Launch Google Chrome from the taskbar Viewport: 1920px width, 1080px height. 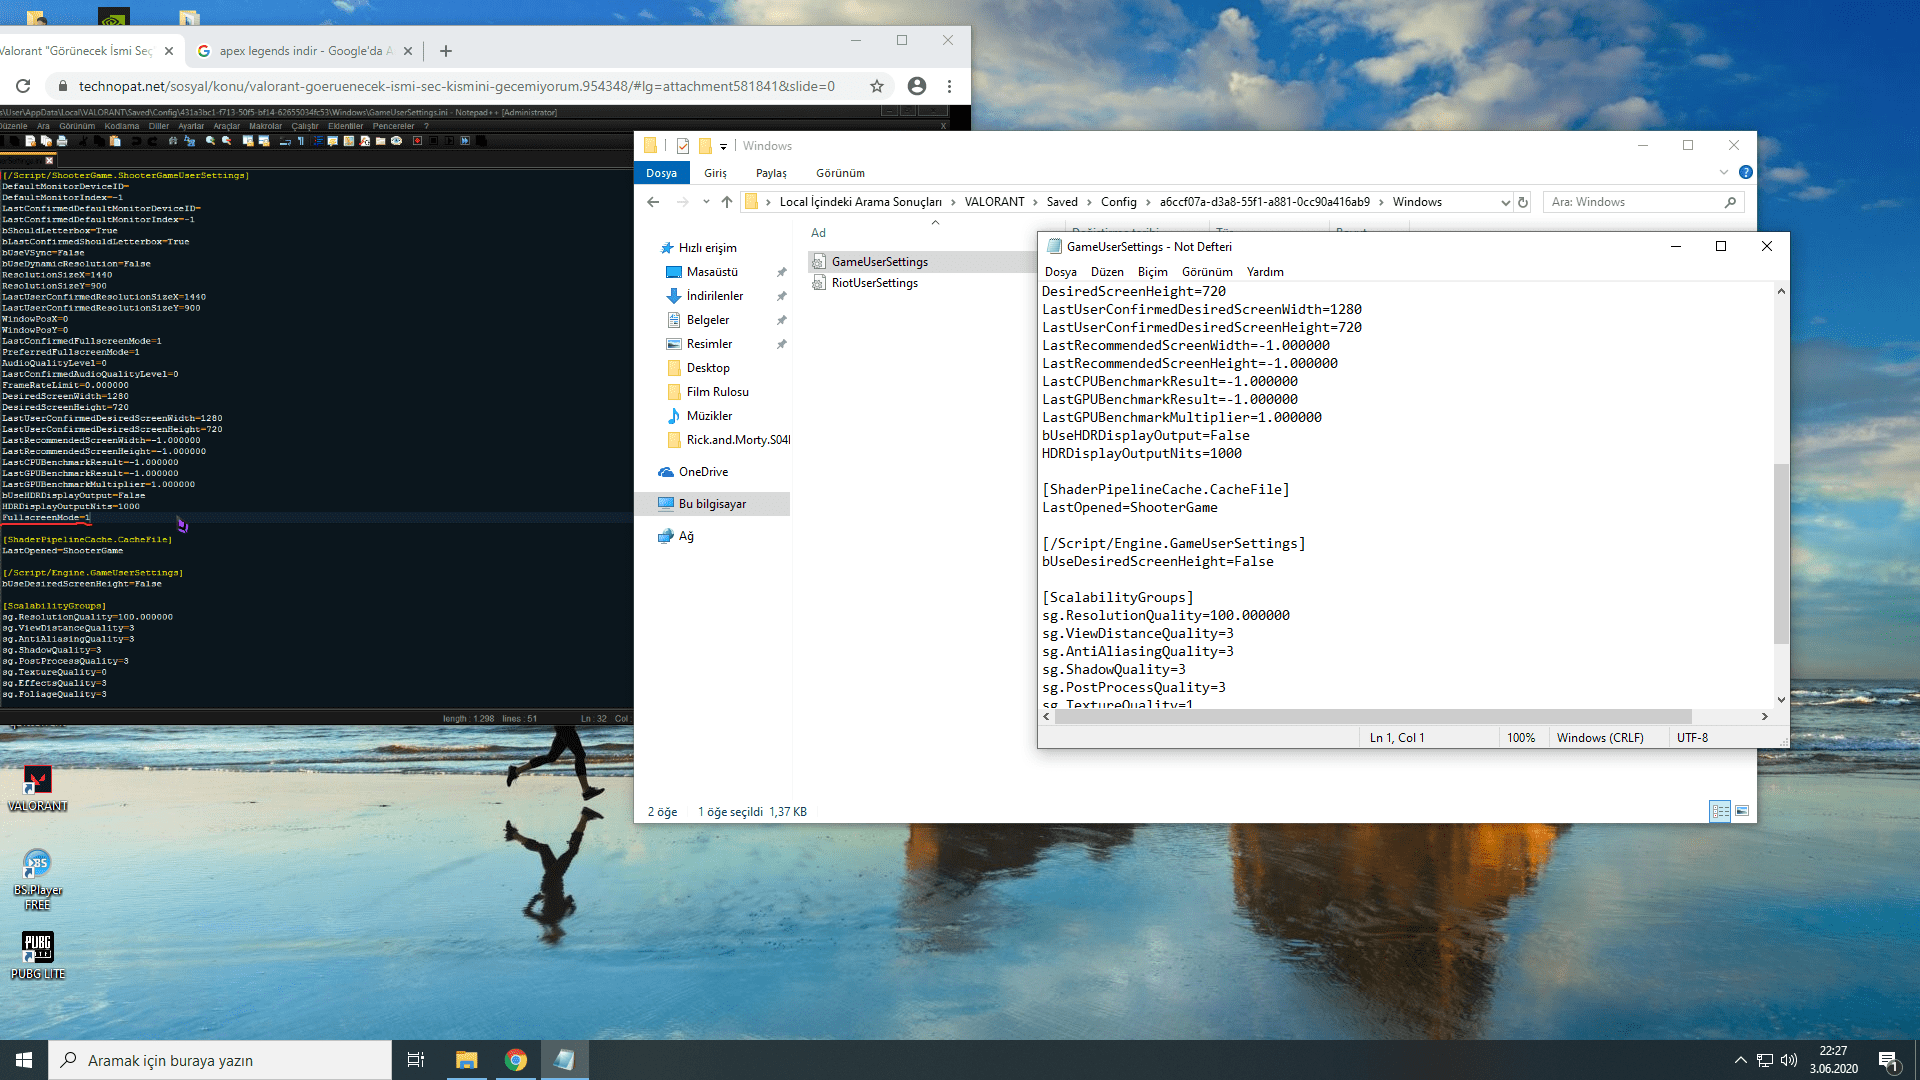point(516,1059)
